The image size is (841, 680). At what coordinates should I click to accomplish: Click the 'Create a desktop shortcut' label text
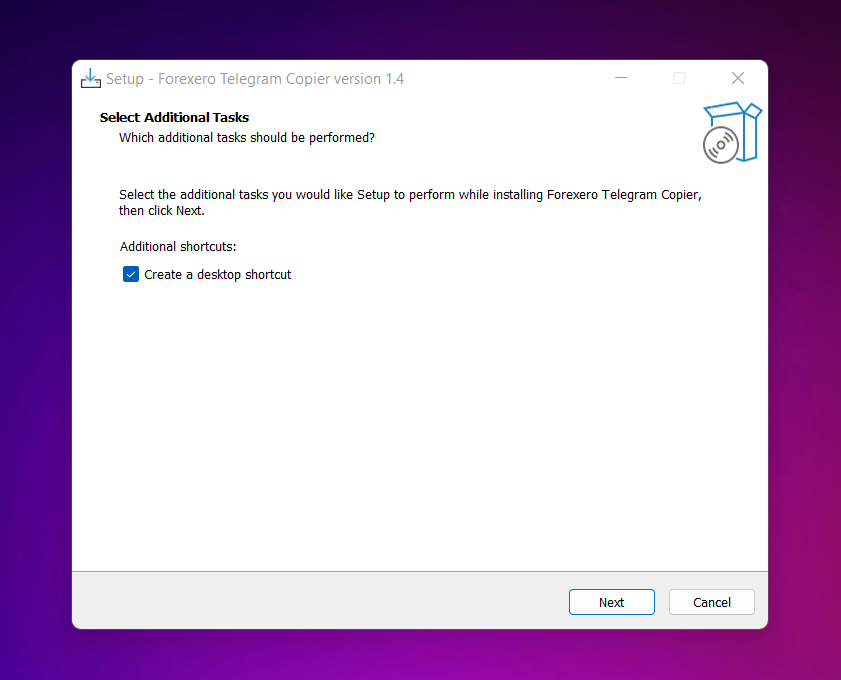[x=218, y=275]
